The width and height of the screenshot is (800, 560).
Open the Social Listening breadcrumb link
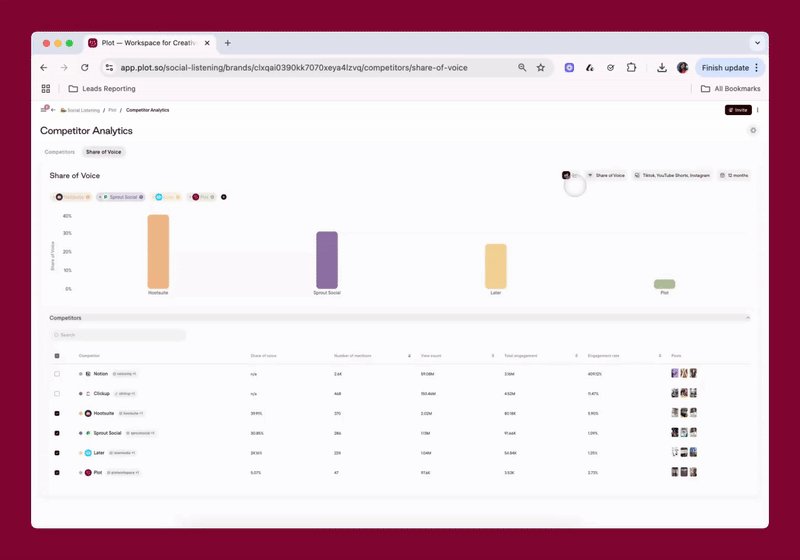click(80, 110)
